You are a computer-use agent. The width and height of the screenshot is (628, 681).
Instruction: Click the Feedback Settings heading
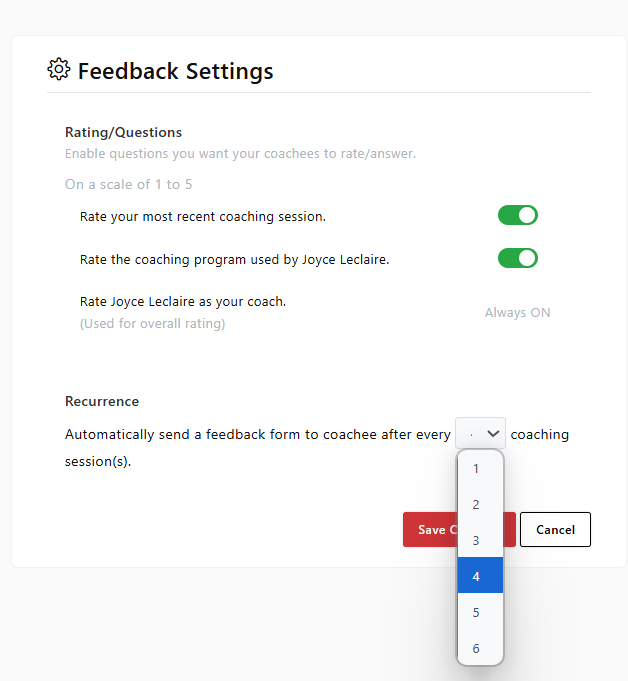[x=175, y=71]
